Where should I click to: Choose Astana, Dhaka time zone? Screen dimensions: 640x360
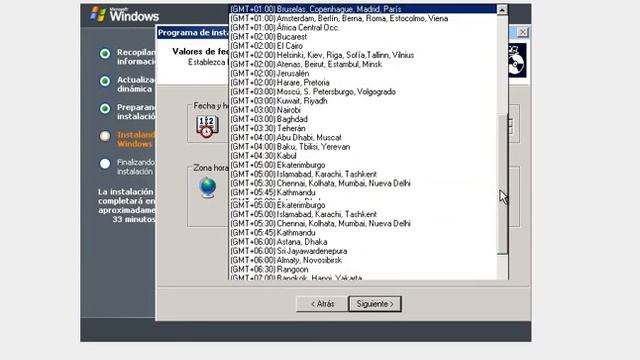pyautogui.click(x=362, y=242)
